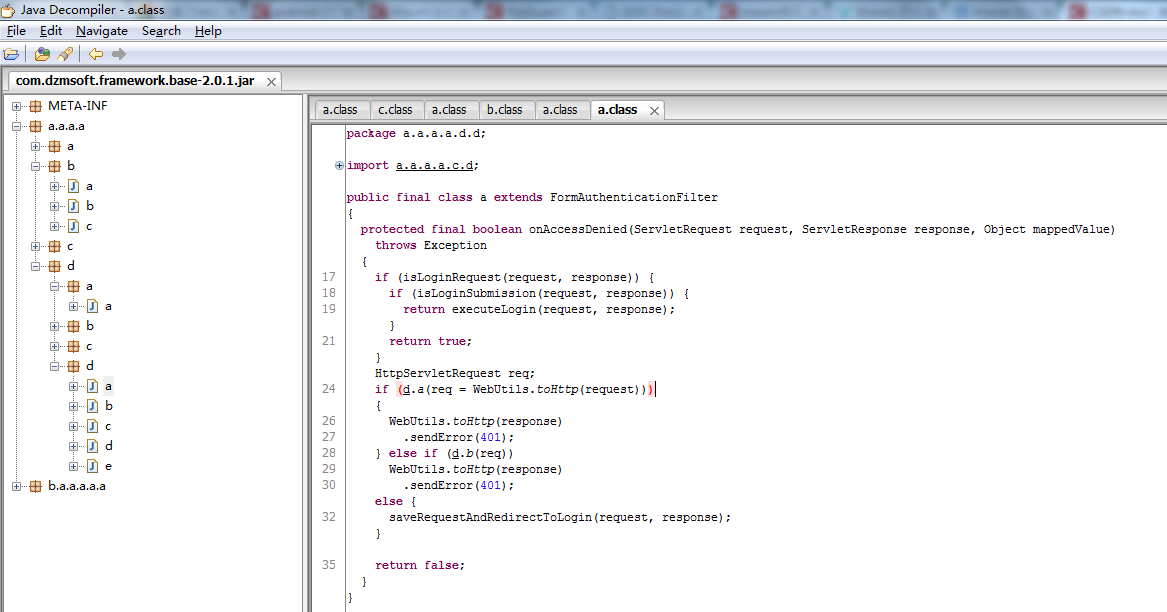Close the com.dzmsoft.framework.base-2.0.1.jar tab
The height and width of the screenshot is (612, 1167).
(272, 82)
